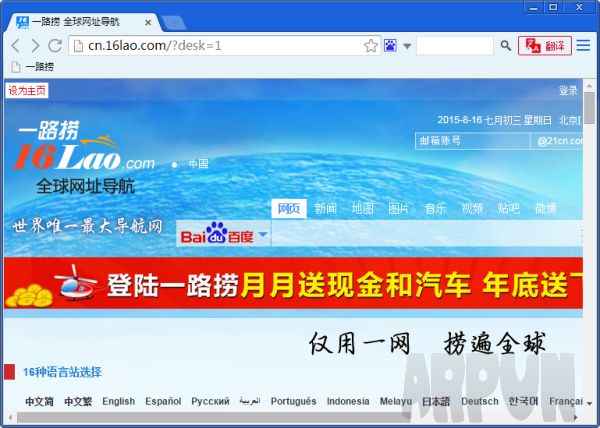Screen dimensions: 600x428
Task: Choose the Русский language site
Action: pyautogui.click(x=210, y=401)
